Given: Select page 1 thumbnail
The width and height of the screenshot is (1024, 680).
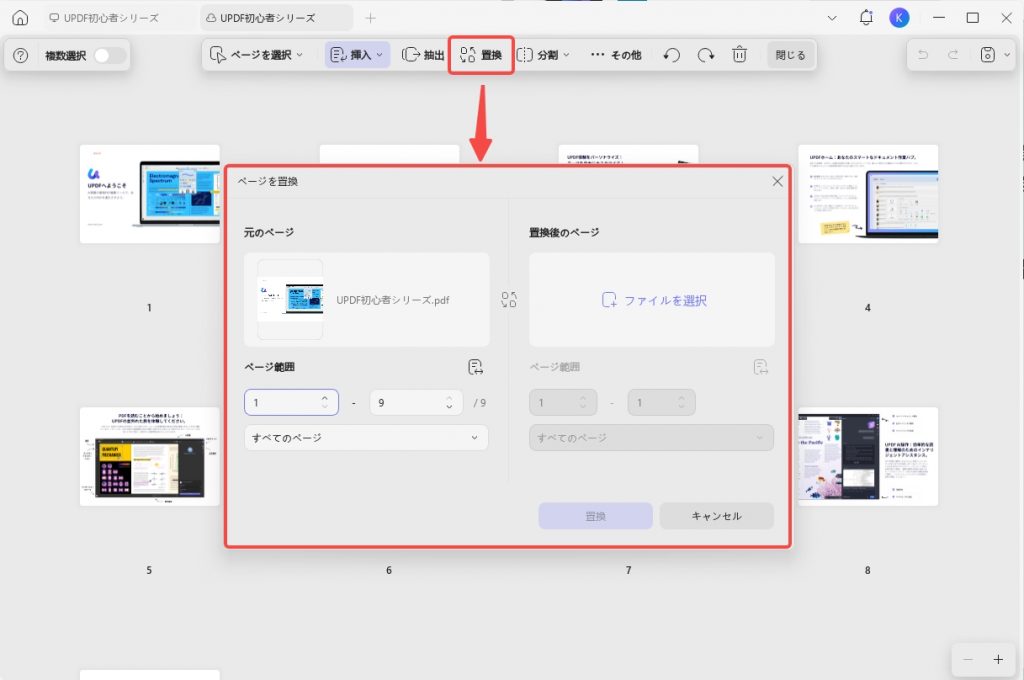Looking at the screenshot, I should pos(150,194).
